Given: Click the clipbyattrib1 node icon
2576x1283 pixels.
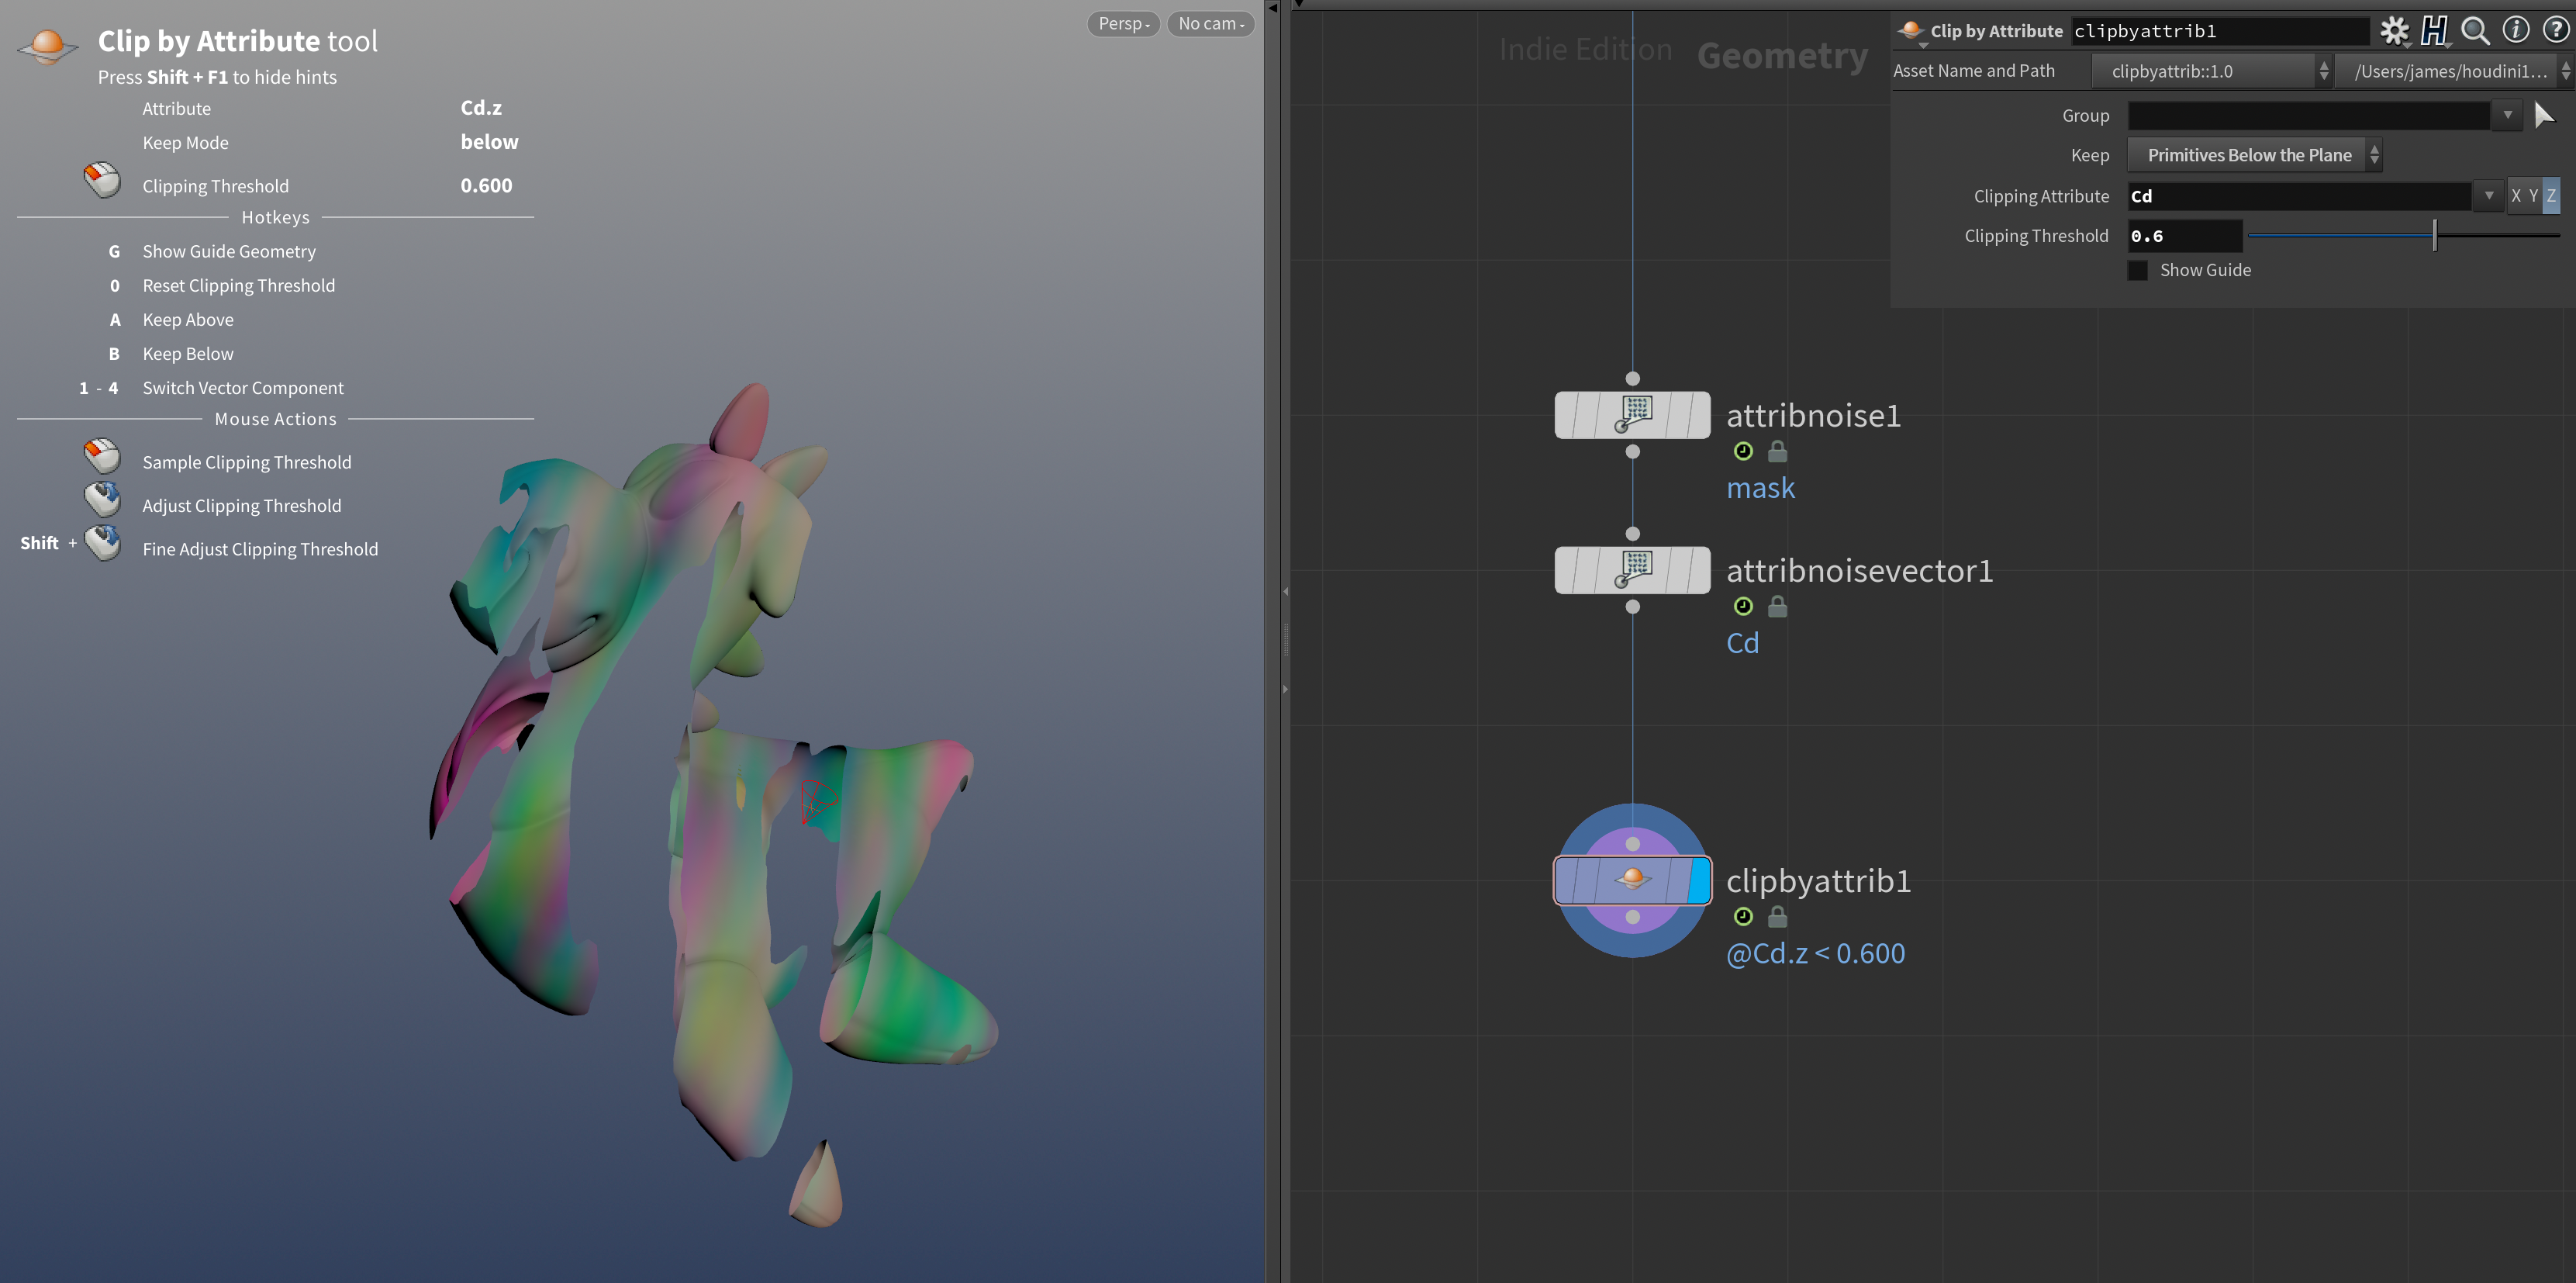Looking at the screenshot, I should pyautogui.click(x=1633, y=880).
